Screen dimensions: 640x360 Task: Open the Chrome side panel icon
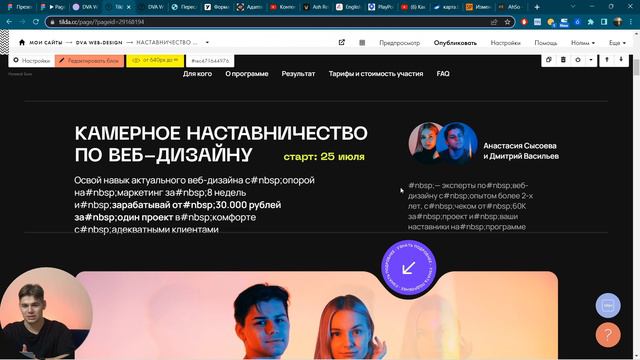[604, 22]
